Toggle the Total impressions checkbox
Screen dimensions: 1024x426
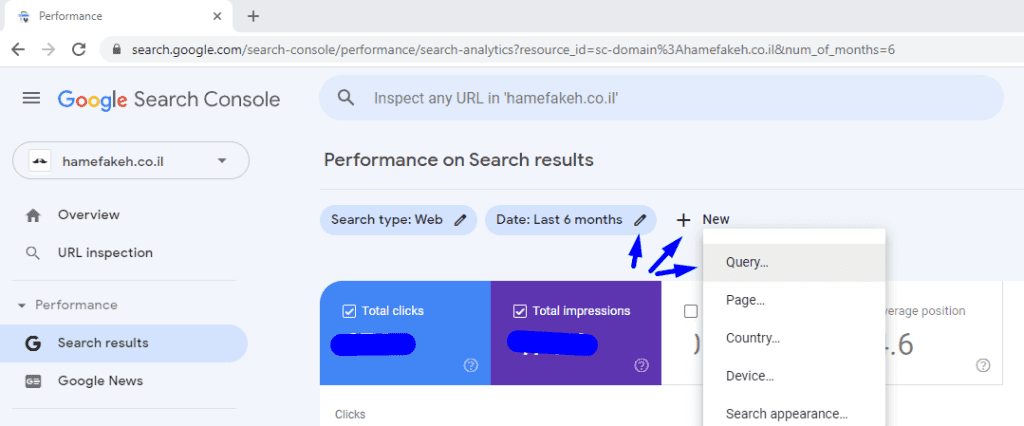tap(519, 311)
